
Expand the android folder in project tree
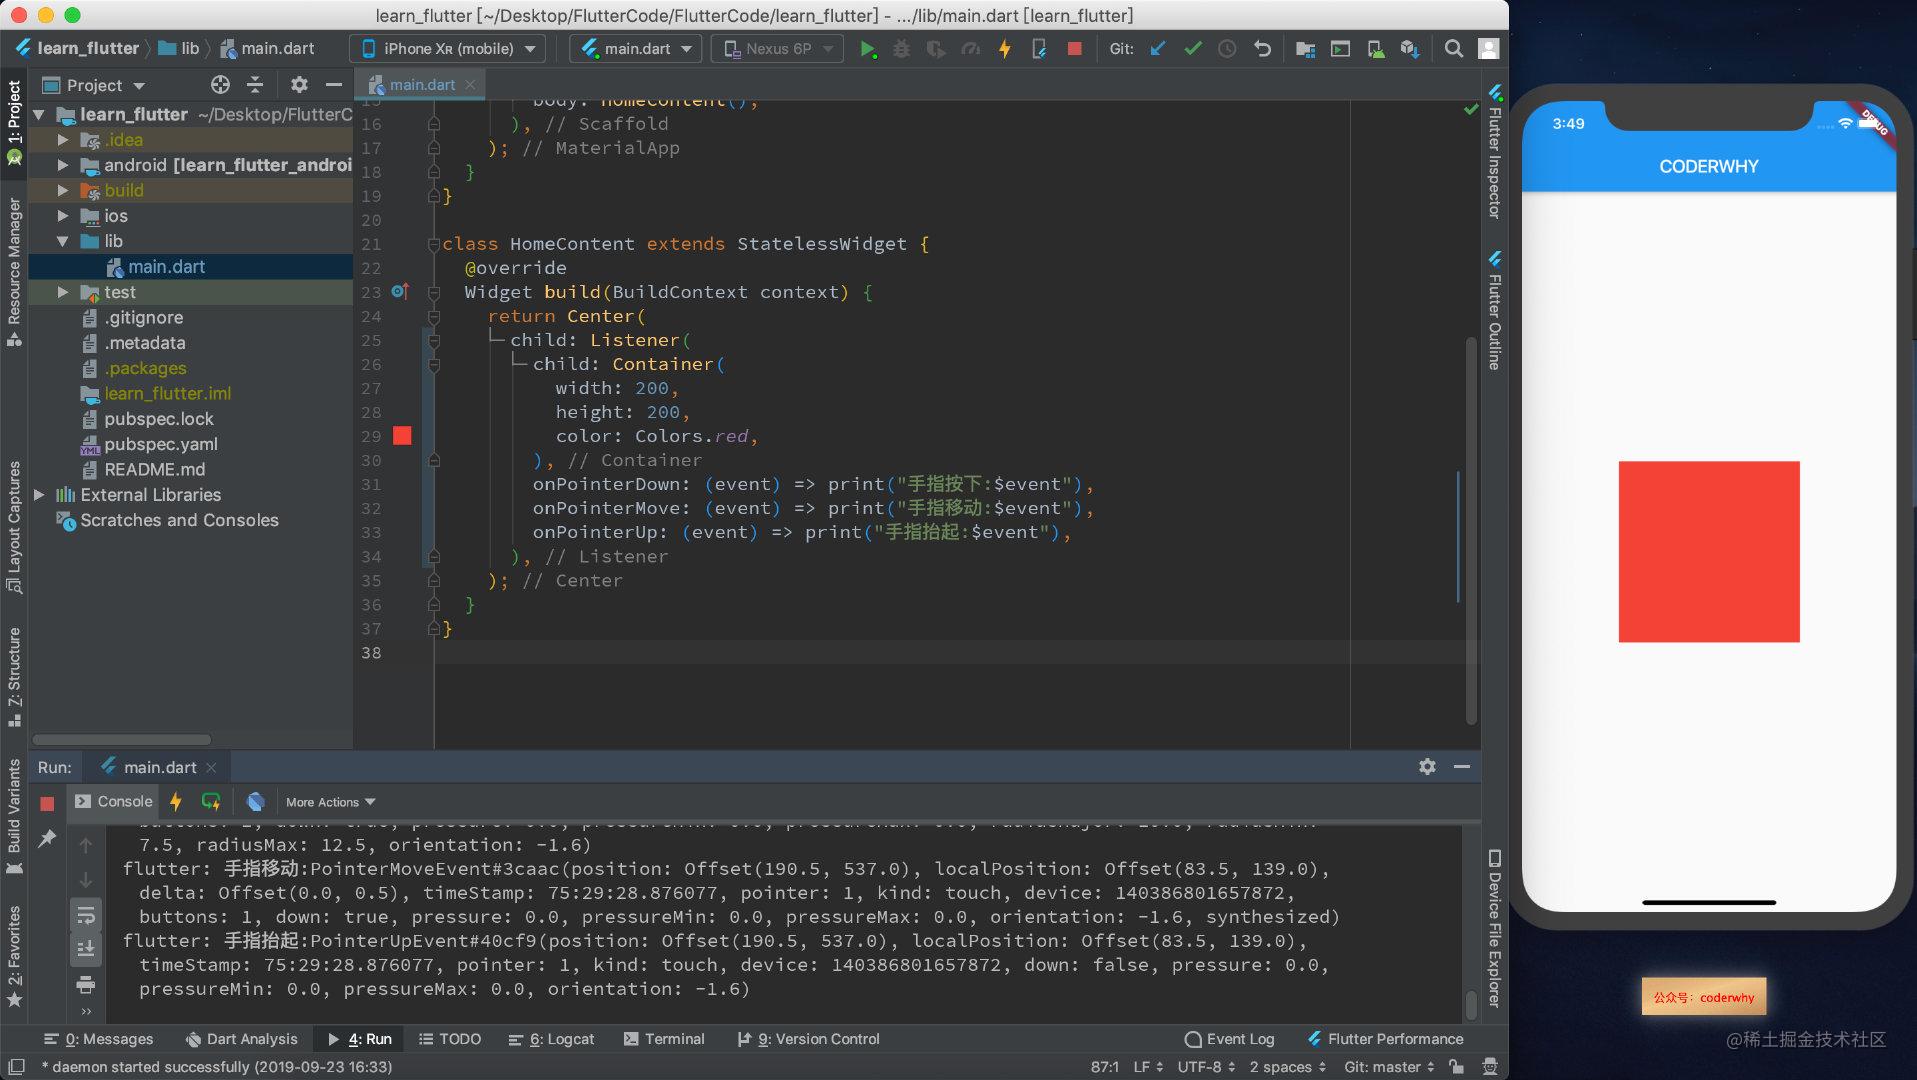(63, 165)
